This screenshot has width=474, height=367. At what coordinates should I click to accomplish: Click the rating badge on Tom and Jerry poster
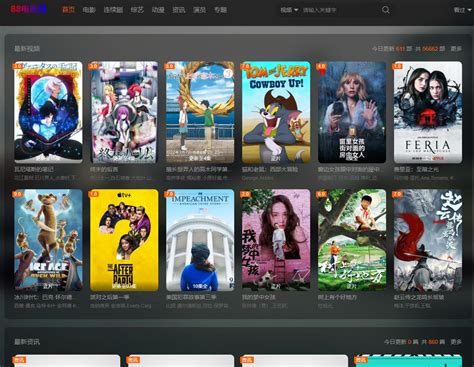246,66
